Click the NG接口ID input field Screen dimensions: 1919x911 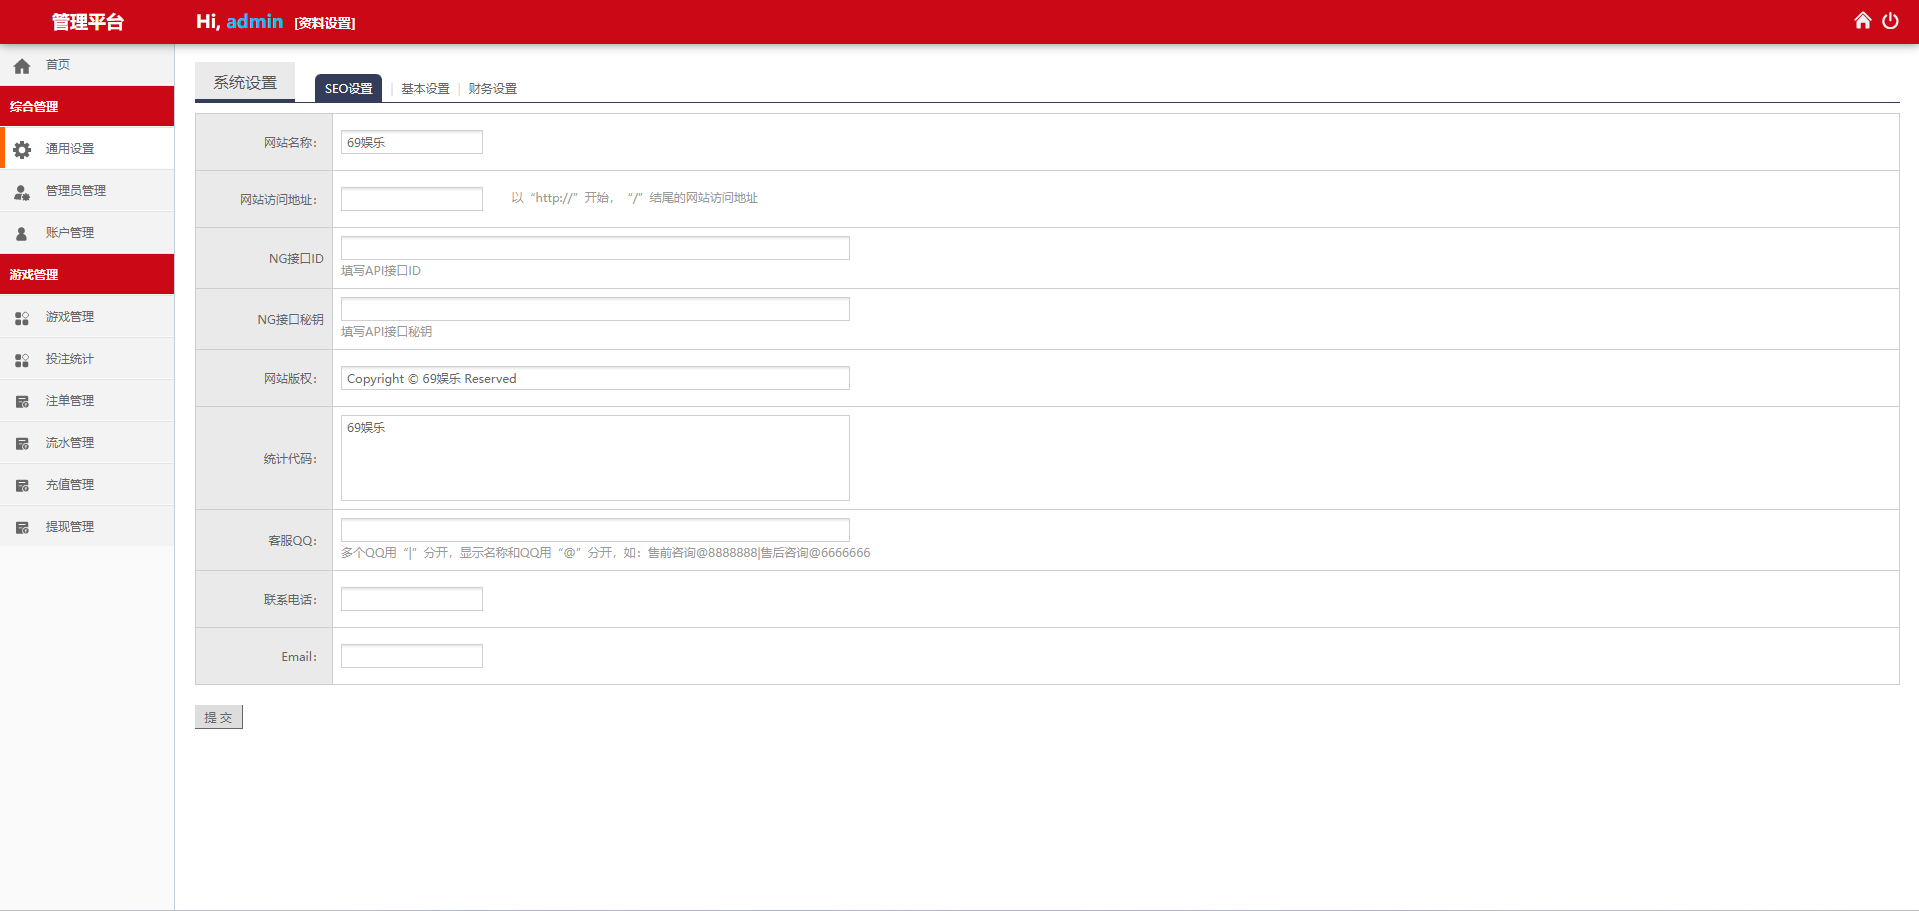click(x=595, y=248)
